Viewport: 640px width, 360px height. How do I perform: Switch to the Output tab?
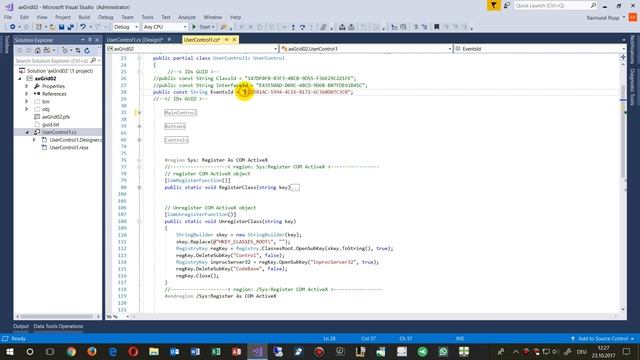coord(21,326)
